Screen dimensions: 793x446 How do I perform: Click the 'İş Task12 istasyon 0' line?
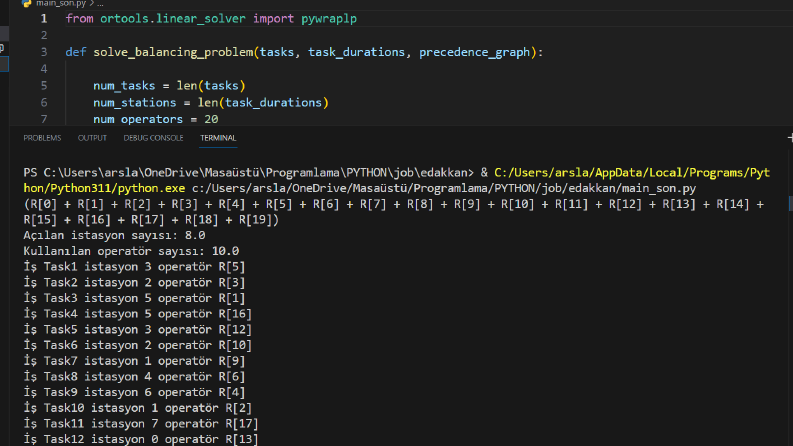click(x=141, y=439)
